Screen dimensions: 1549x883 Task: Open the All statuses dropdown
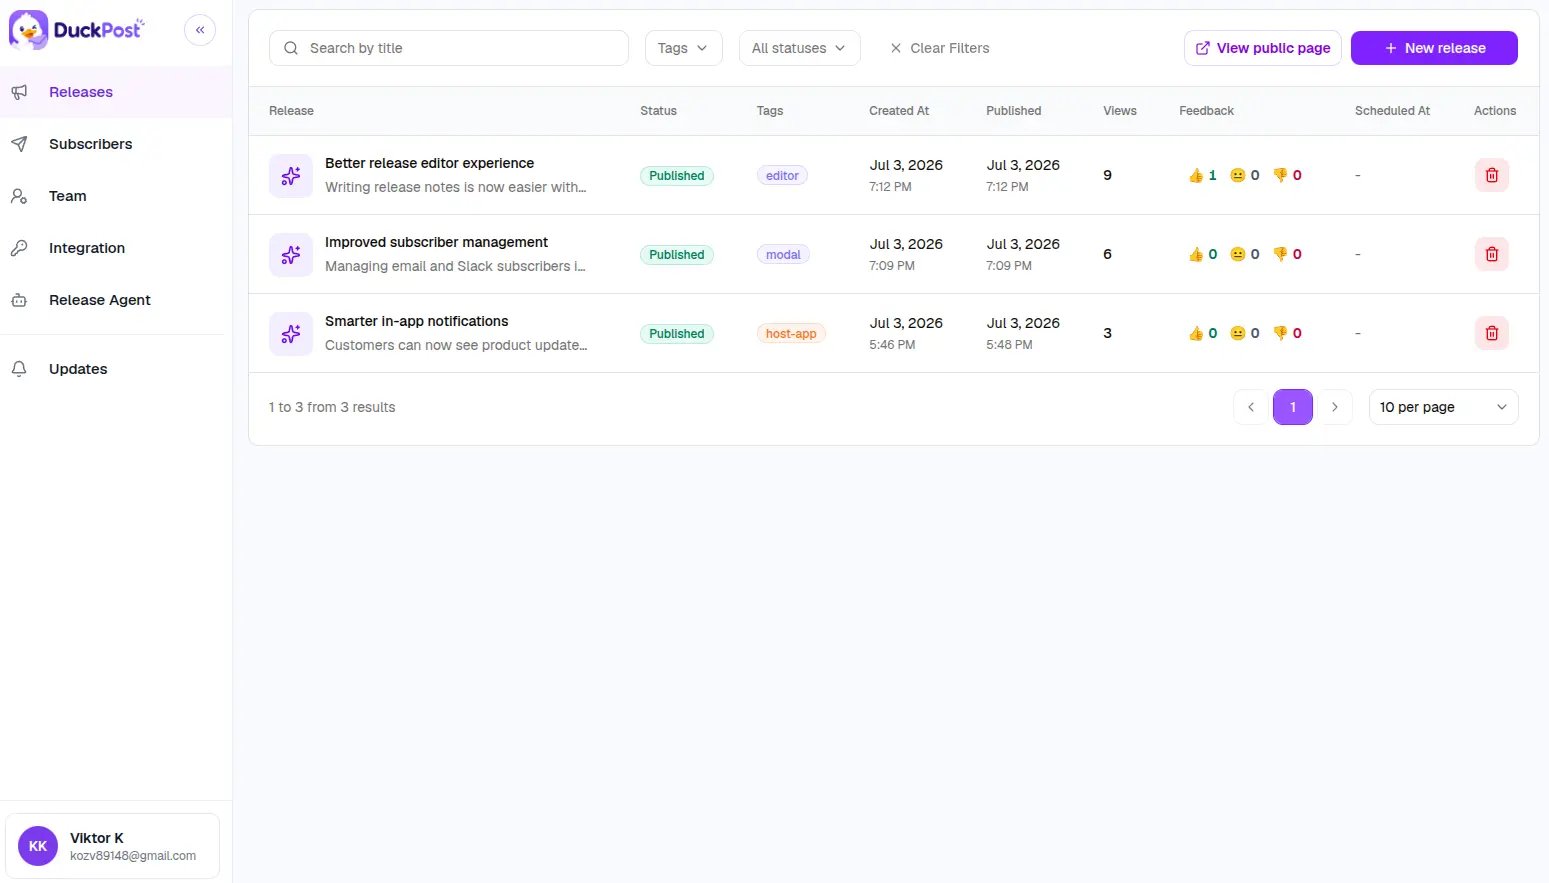tap(799, 48)
